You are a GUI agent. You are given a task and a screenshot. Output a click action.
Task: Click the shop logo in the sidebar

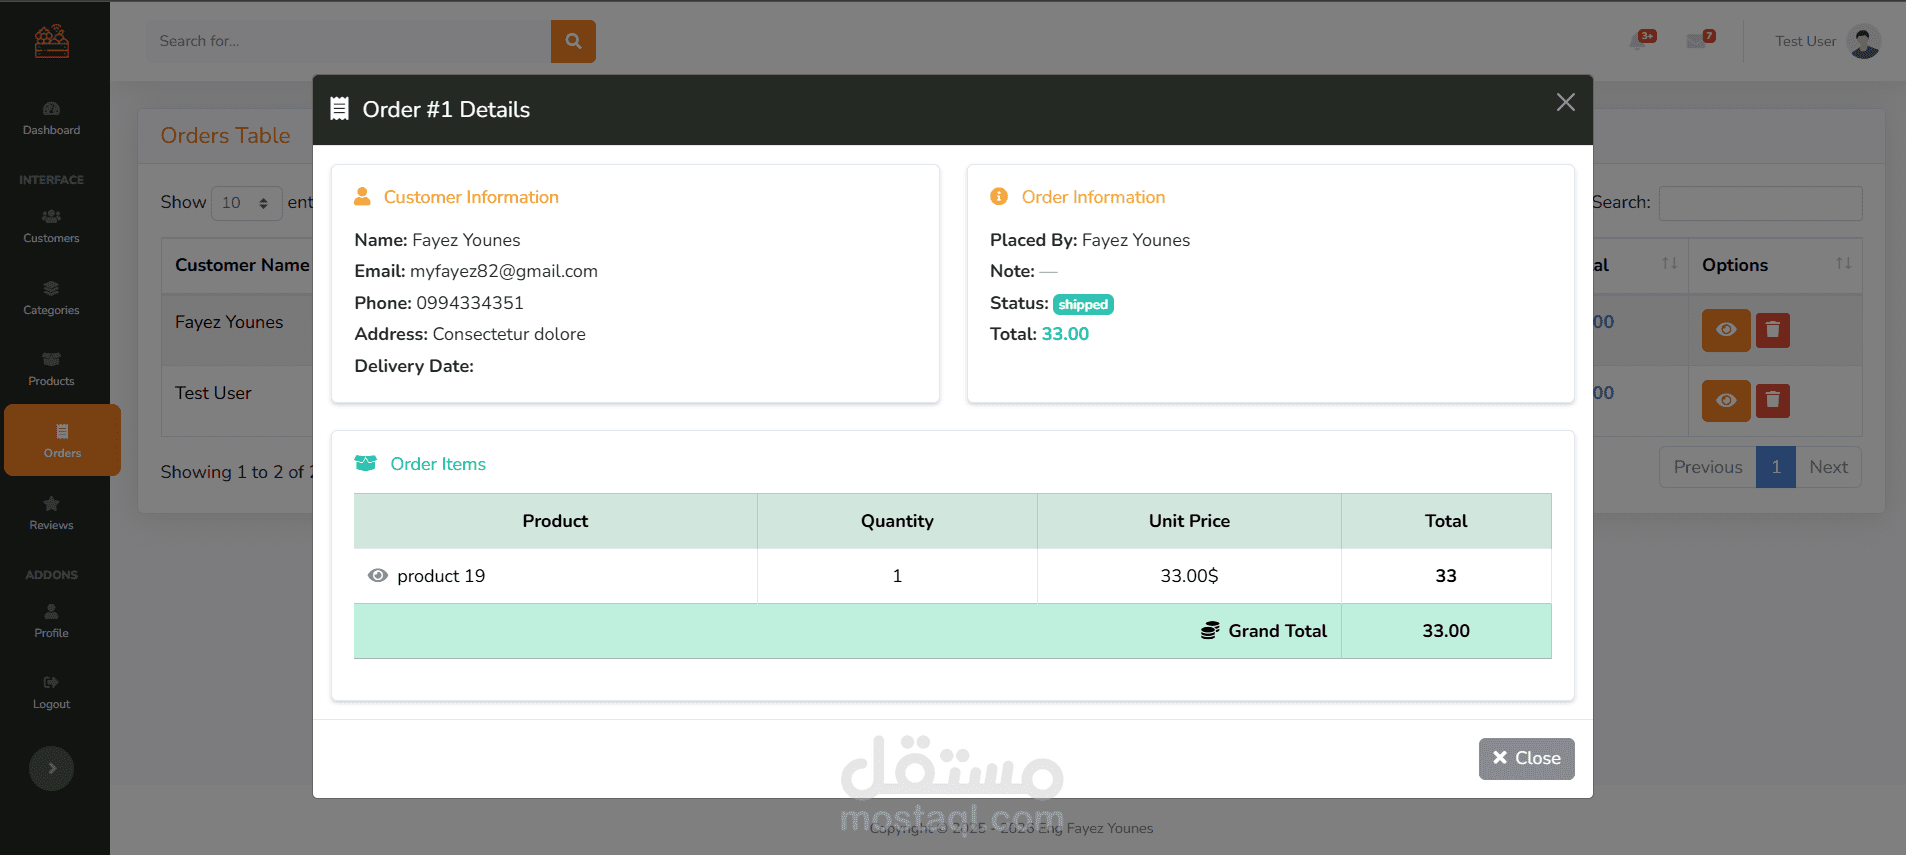(x=52, y=41)
